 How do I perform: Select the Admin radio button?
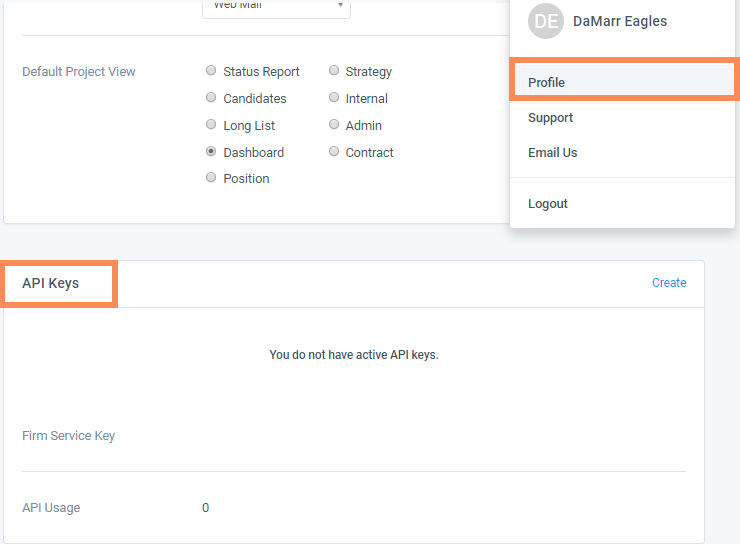(x=334, y=125)
